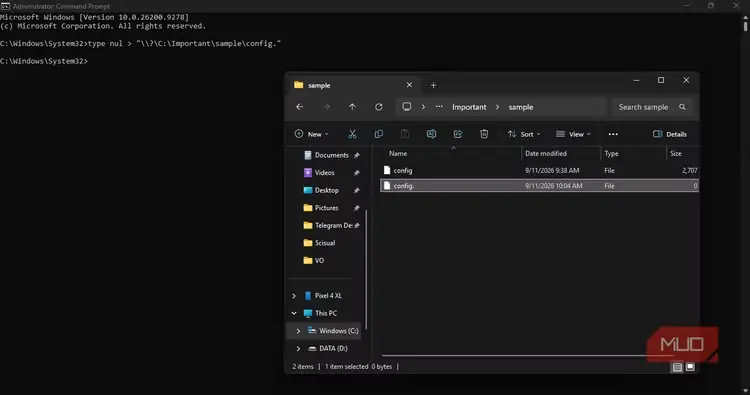
Task: Click the pin icon next to Videos
Action: (356, 173)
